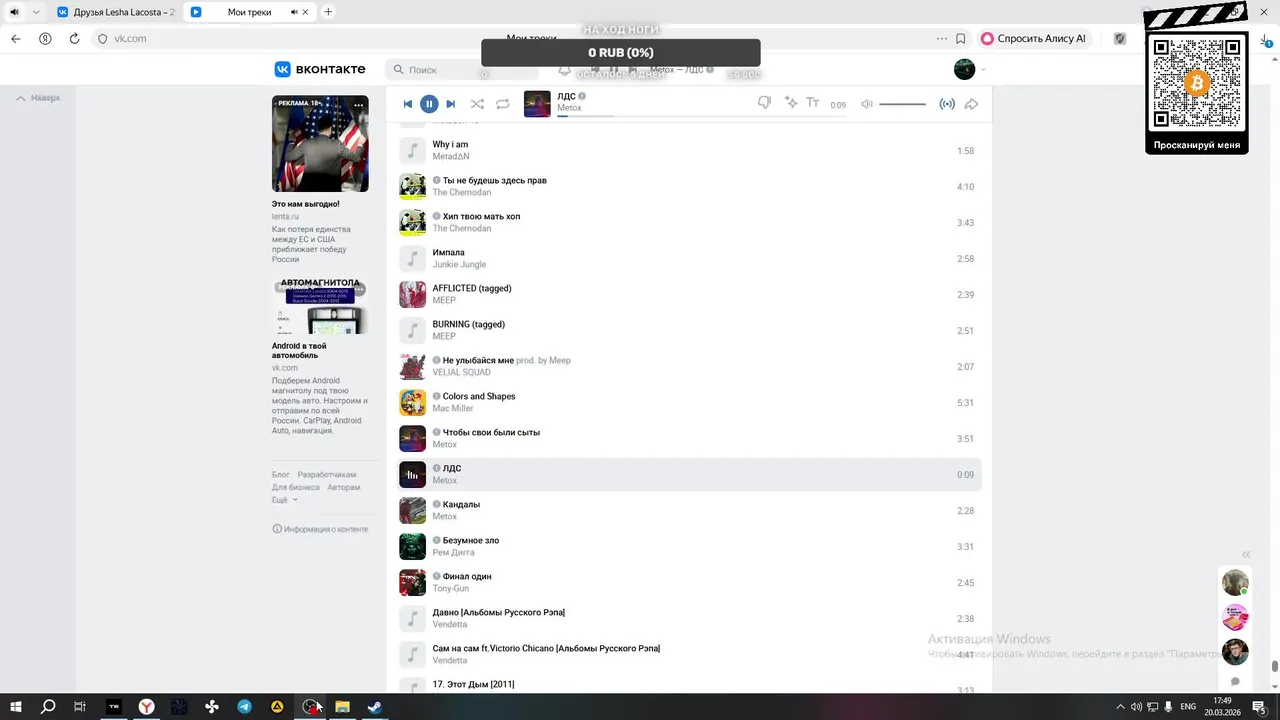The height and width of the screenshot is (720, 1280).
Task: Pause the playing track
Action: pos(429,104)
